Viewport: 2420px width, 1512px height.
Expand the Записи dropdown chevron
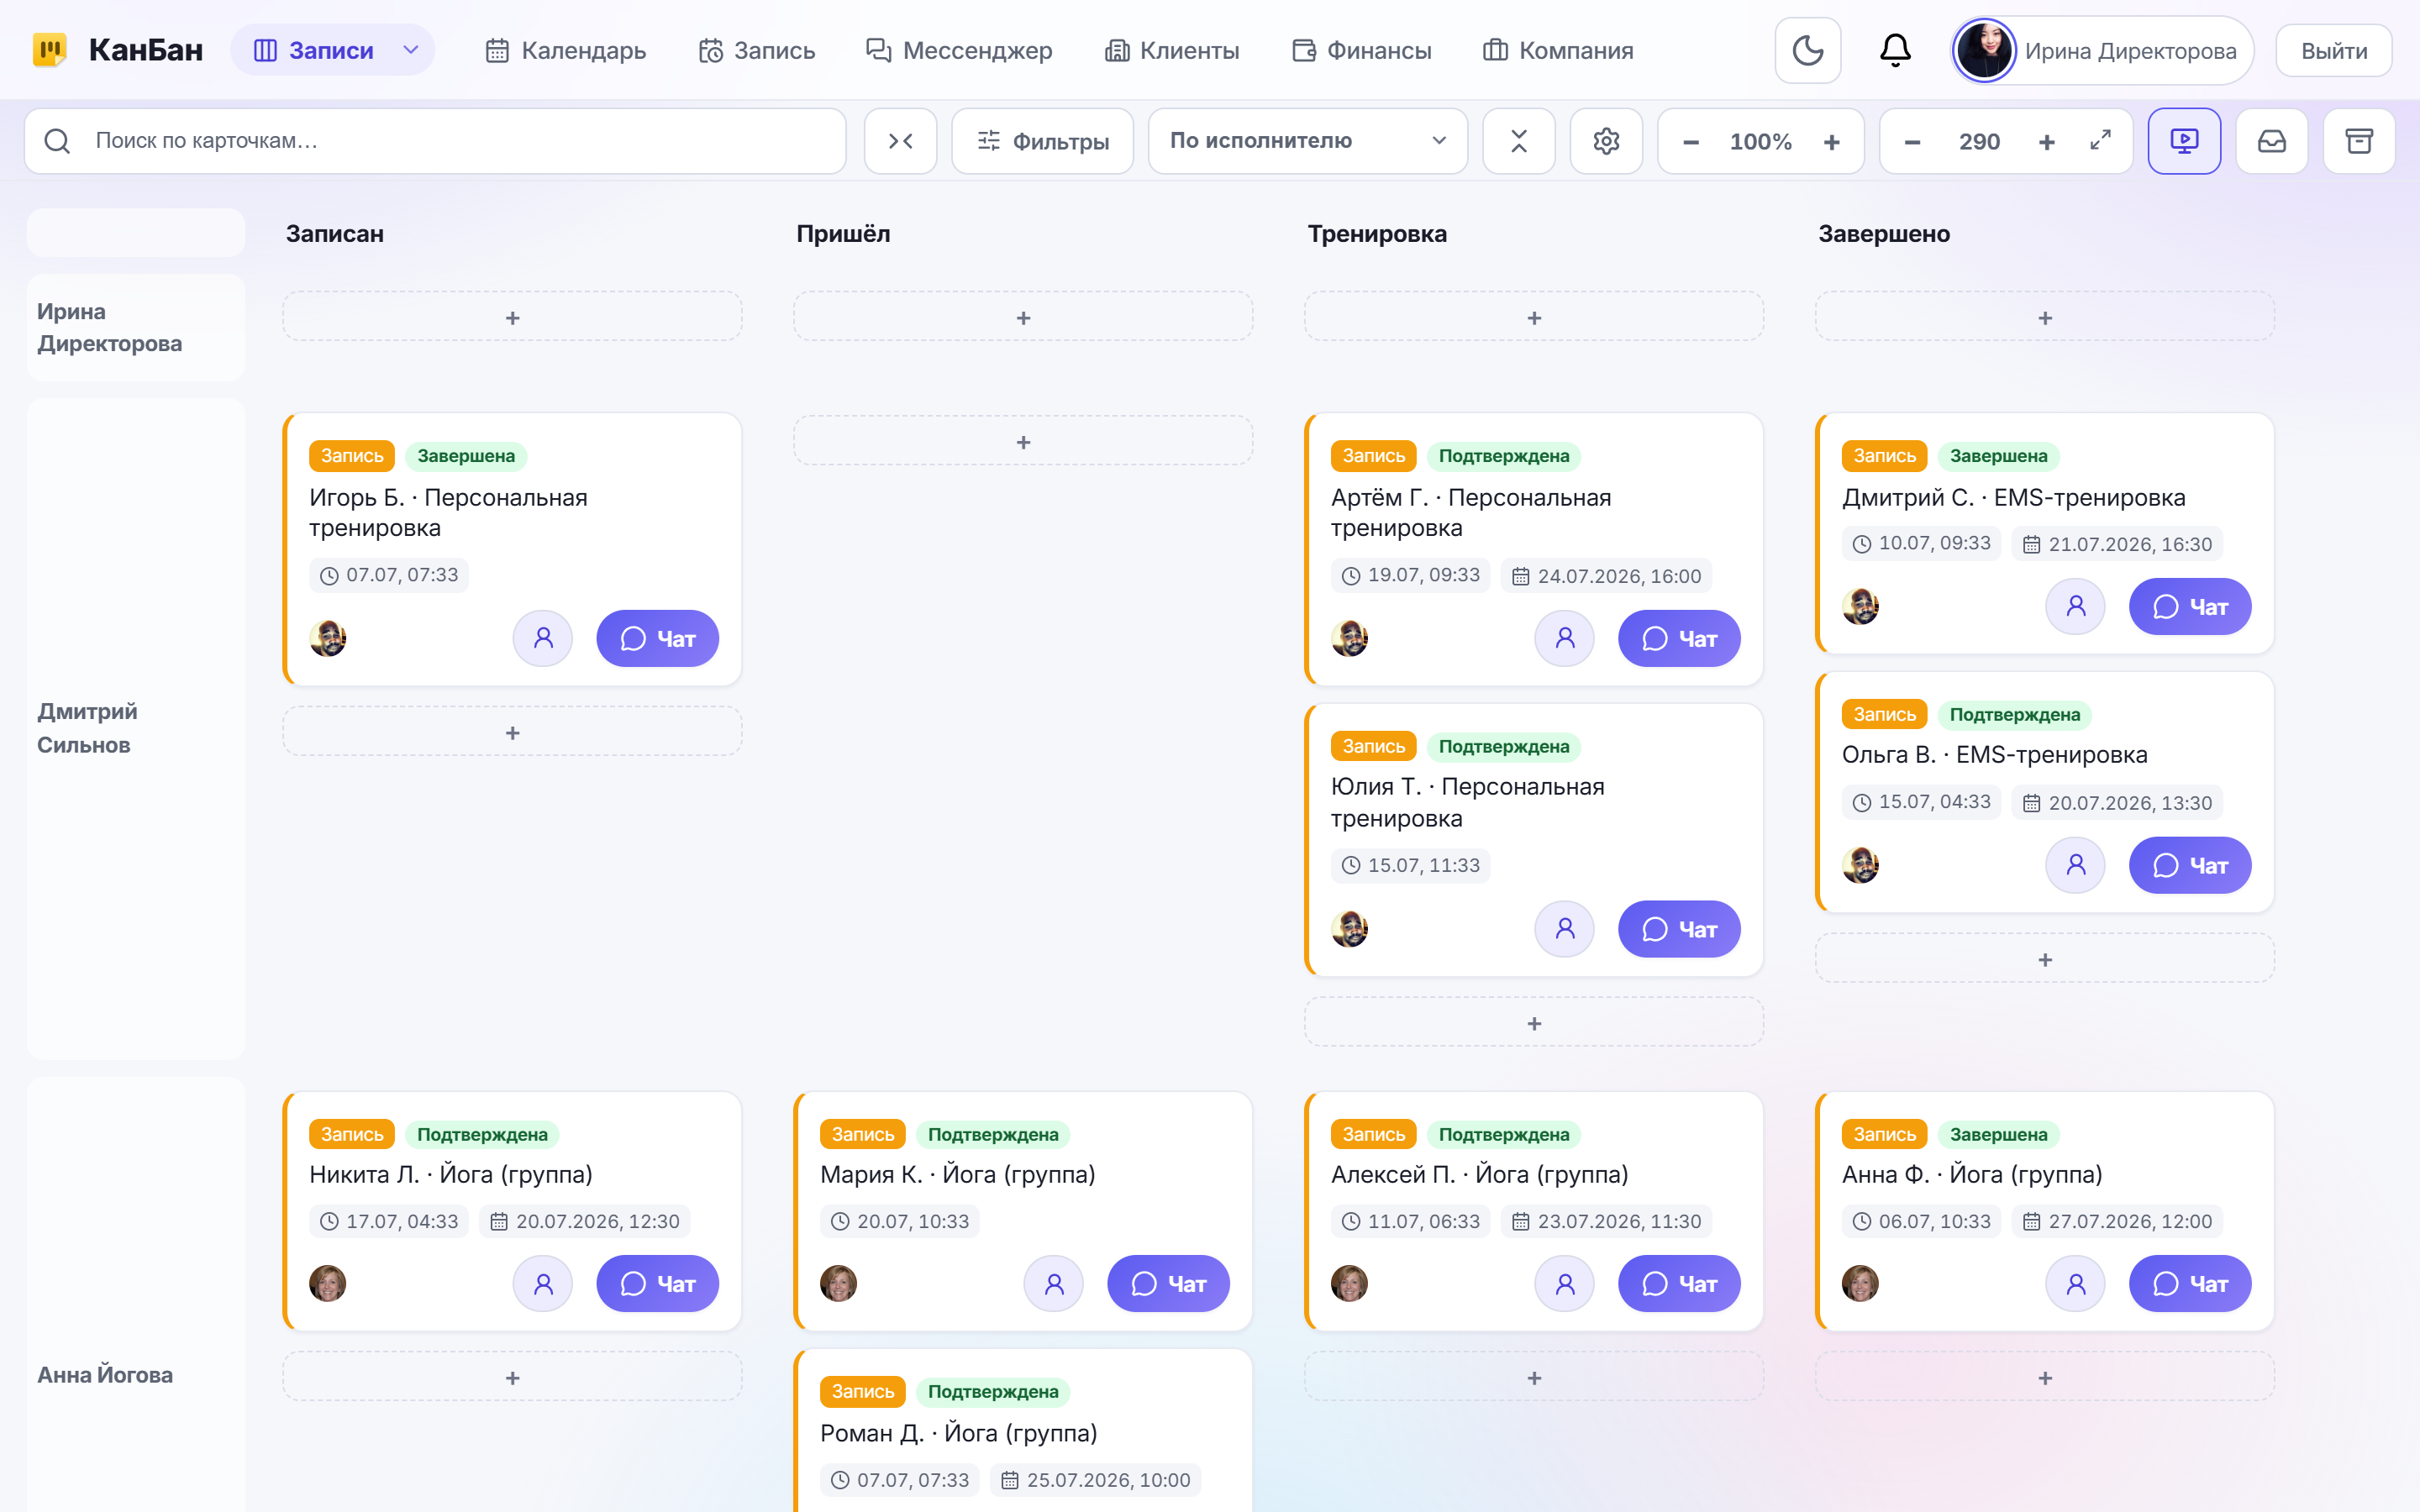(410, 50)
